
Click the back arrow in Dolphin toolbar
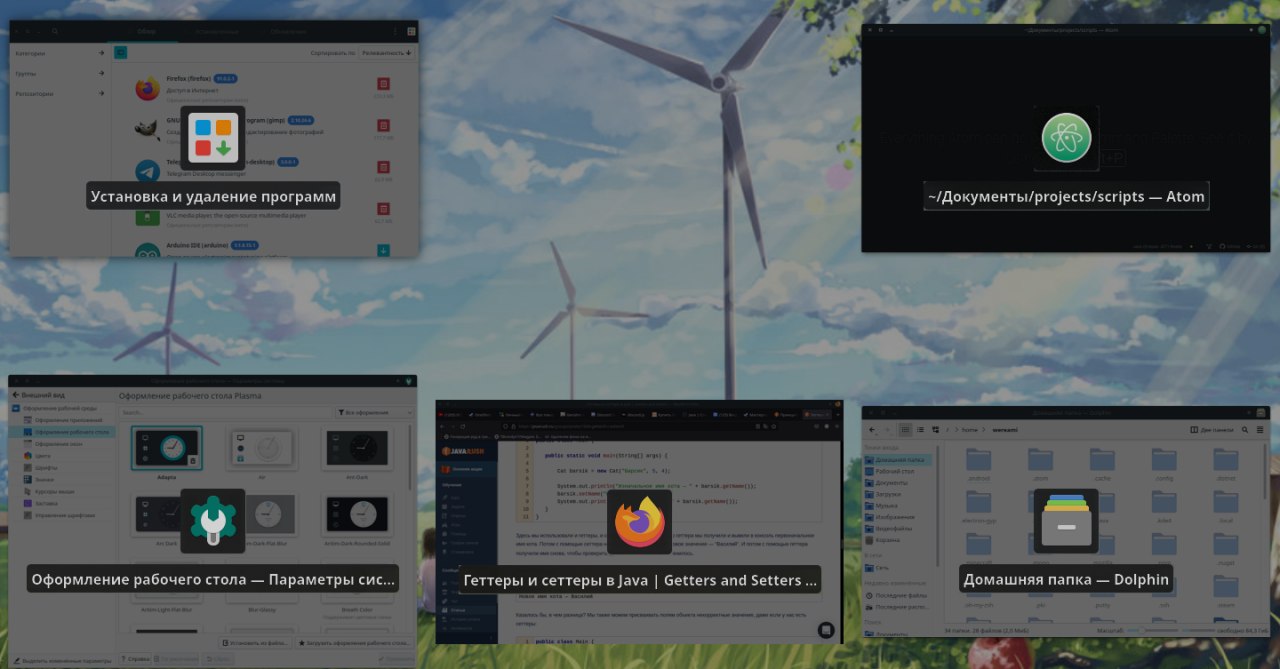[x=870, y=429]
